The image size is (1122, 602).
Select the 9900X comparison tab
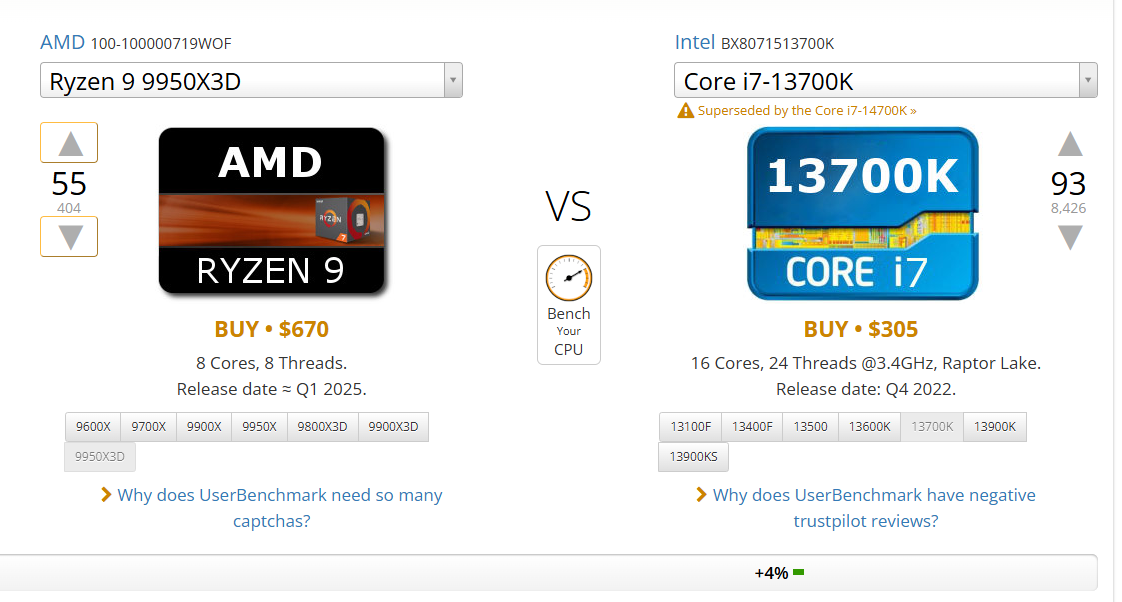[204, 427]
